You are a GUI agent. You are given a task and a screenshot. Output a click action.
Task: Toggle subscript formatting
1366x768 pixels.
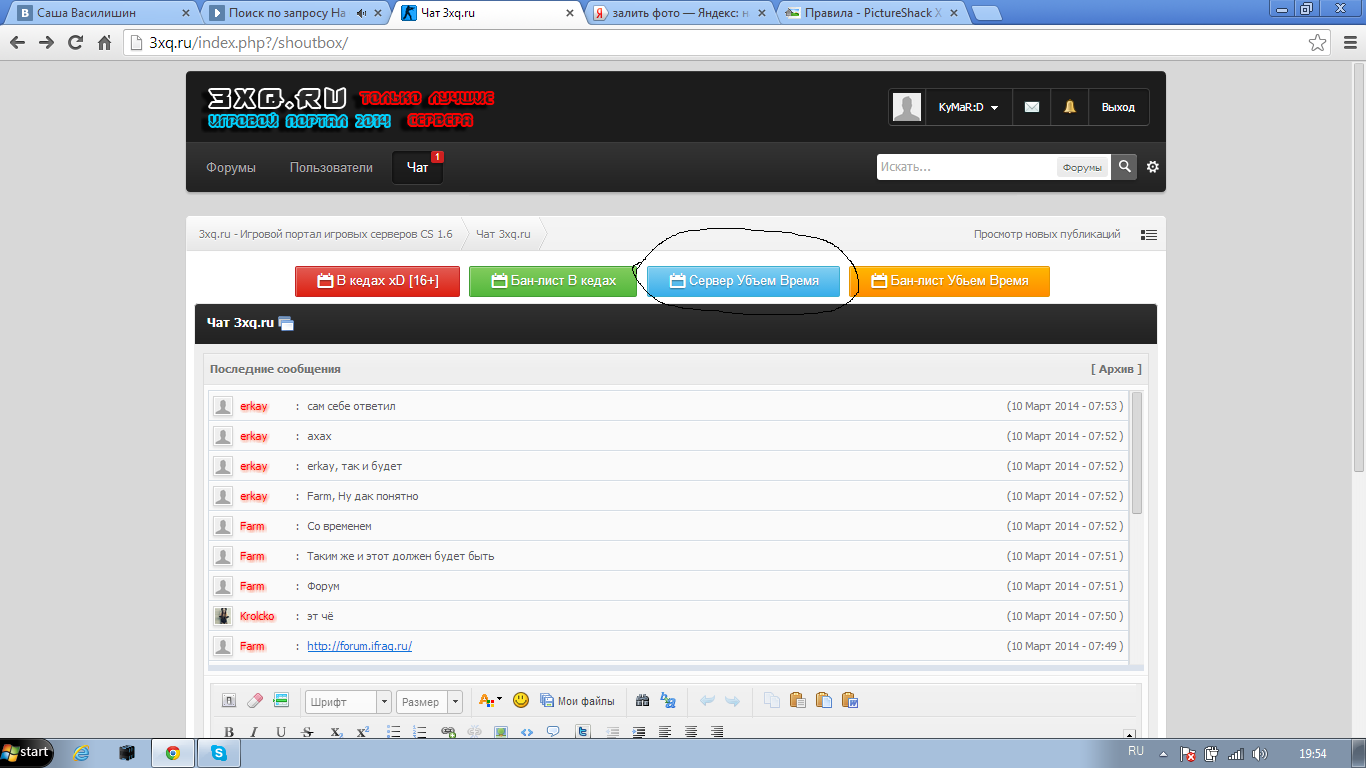pyautogui.click(x=336, y=732)
